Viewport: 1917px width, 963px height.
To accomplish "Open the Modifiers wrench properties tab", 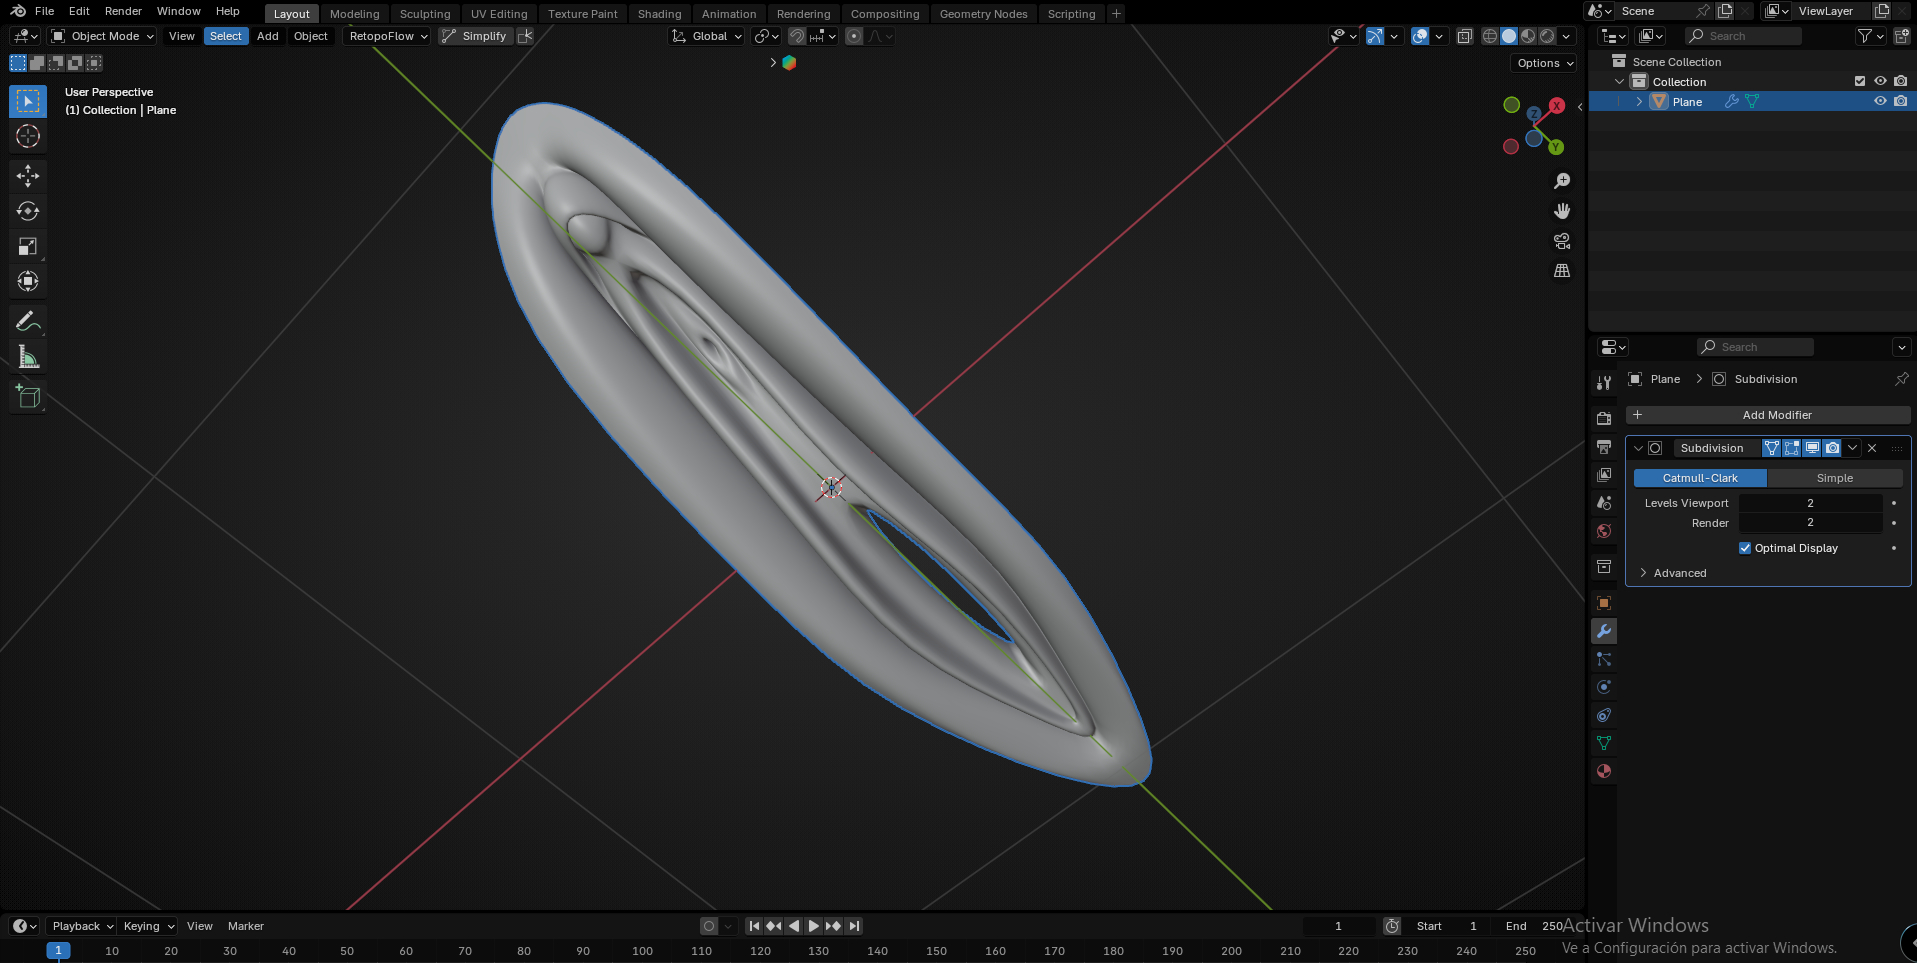I will (x=1604, y=631).
